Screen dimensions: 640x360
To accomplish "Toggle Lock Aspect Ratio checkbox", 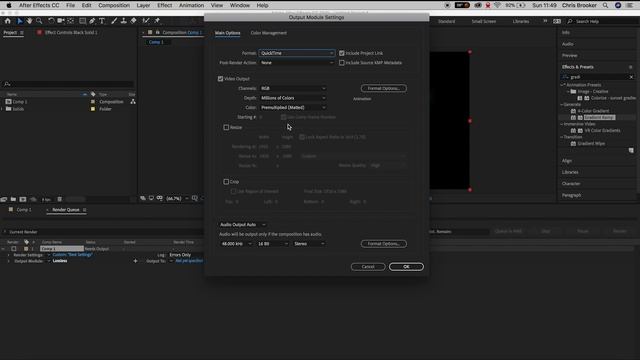I will point(302,137).
